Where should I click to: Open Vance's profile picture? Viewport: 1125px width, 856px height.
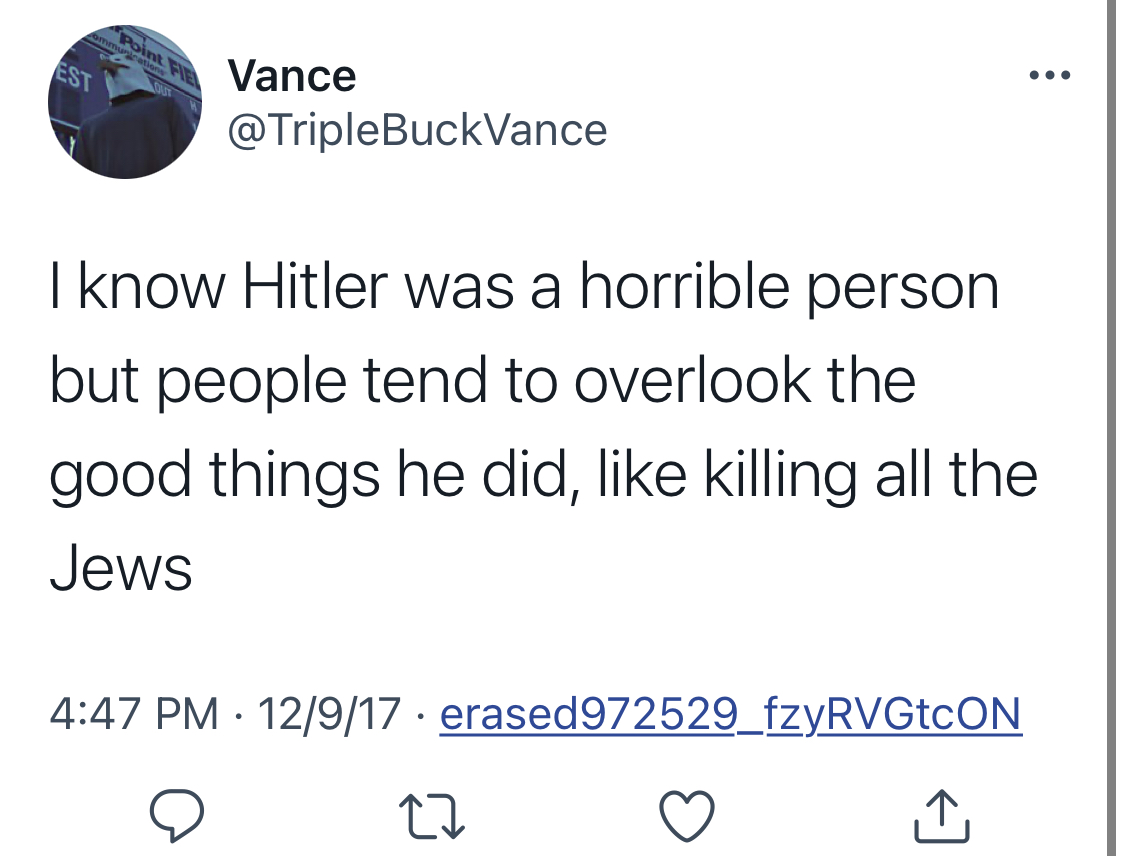coord(125,101)
